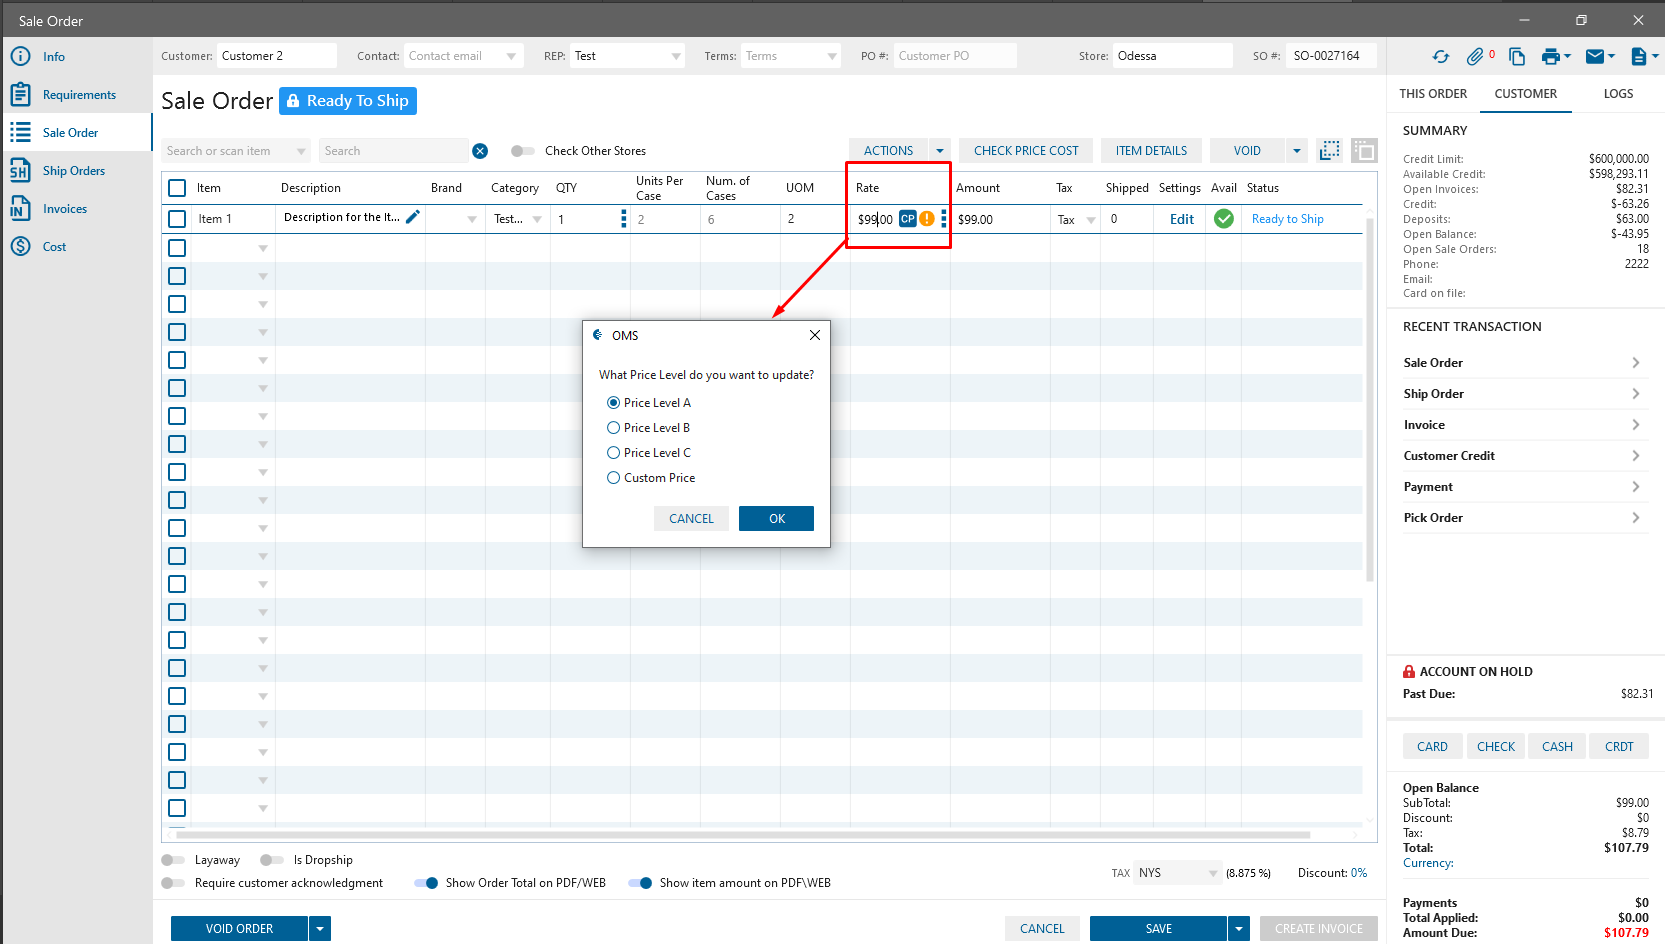Screen dimensions: 1665x944
Task: Click the CP price badge in Rate cell
Action: click(x=908, y=219)
